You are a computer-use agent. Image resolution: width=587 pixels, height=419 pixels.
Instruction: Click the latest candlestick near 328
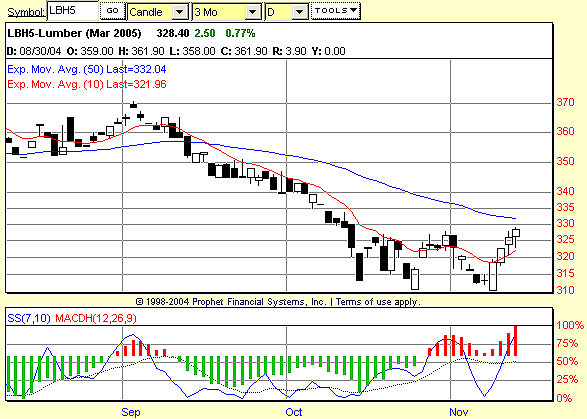(516, 233)
